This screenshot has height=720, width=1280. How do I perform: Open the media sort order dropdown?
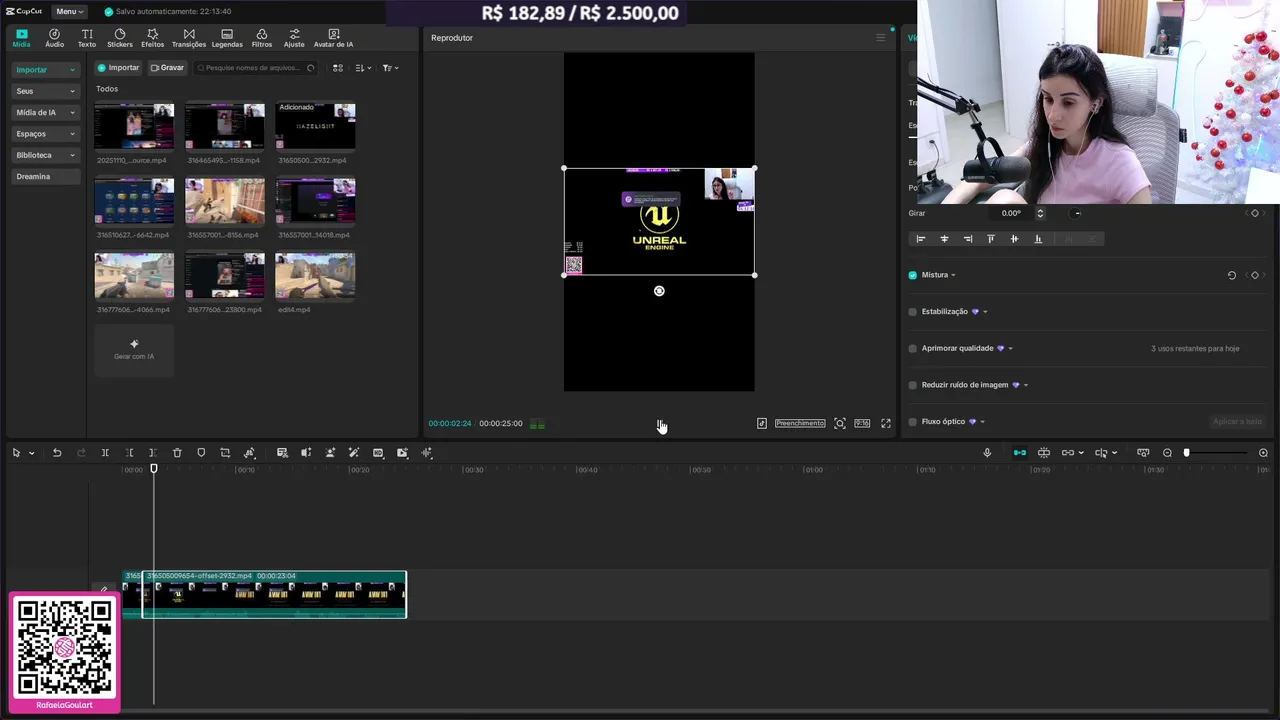pyautogui.click(x=363, y=68)
